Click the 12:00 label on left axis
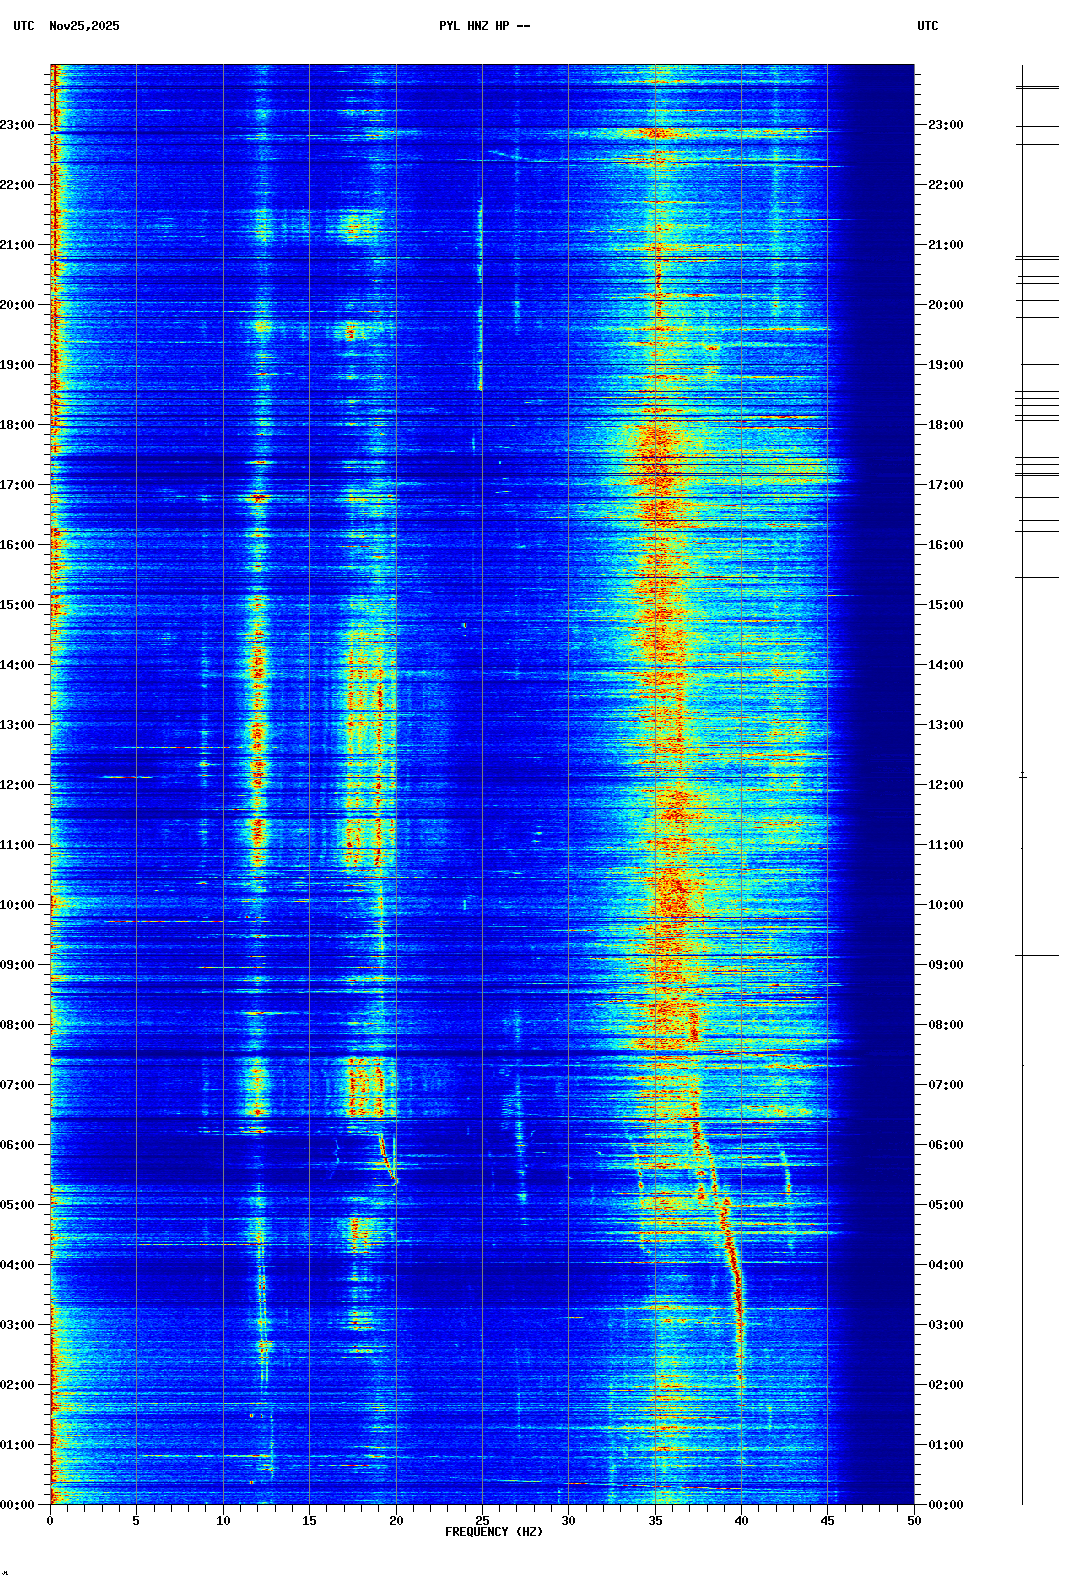 17,785
